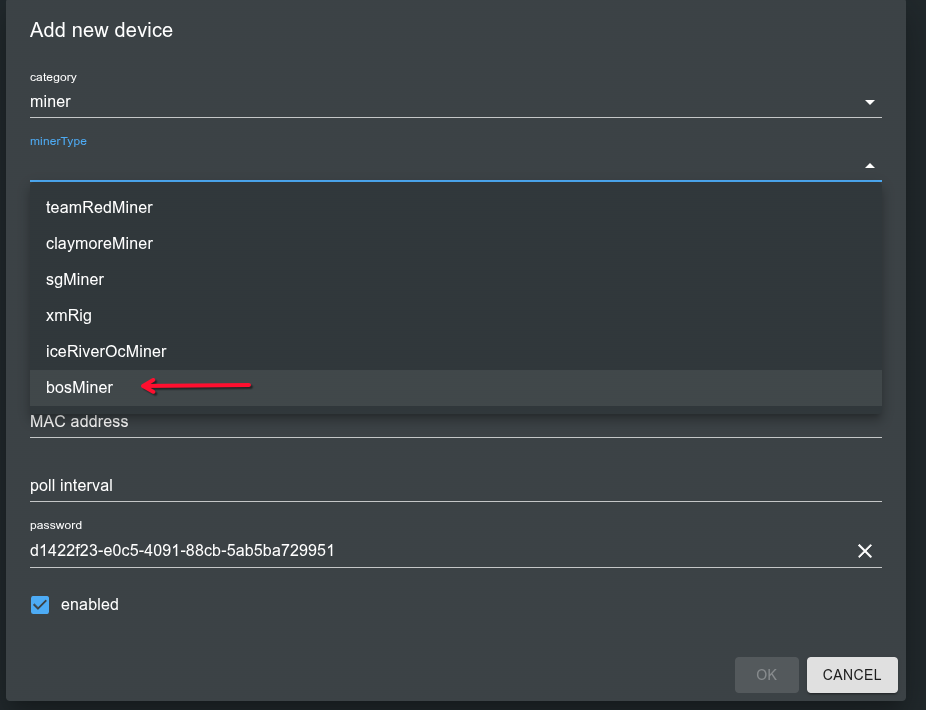This screenshot has height=710, width=926.
Task: Focus the MAC address field
Action: 455,422
